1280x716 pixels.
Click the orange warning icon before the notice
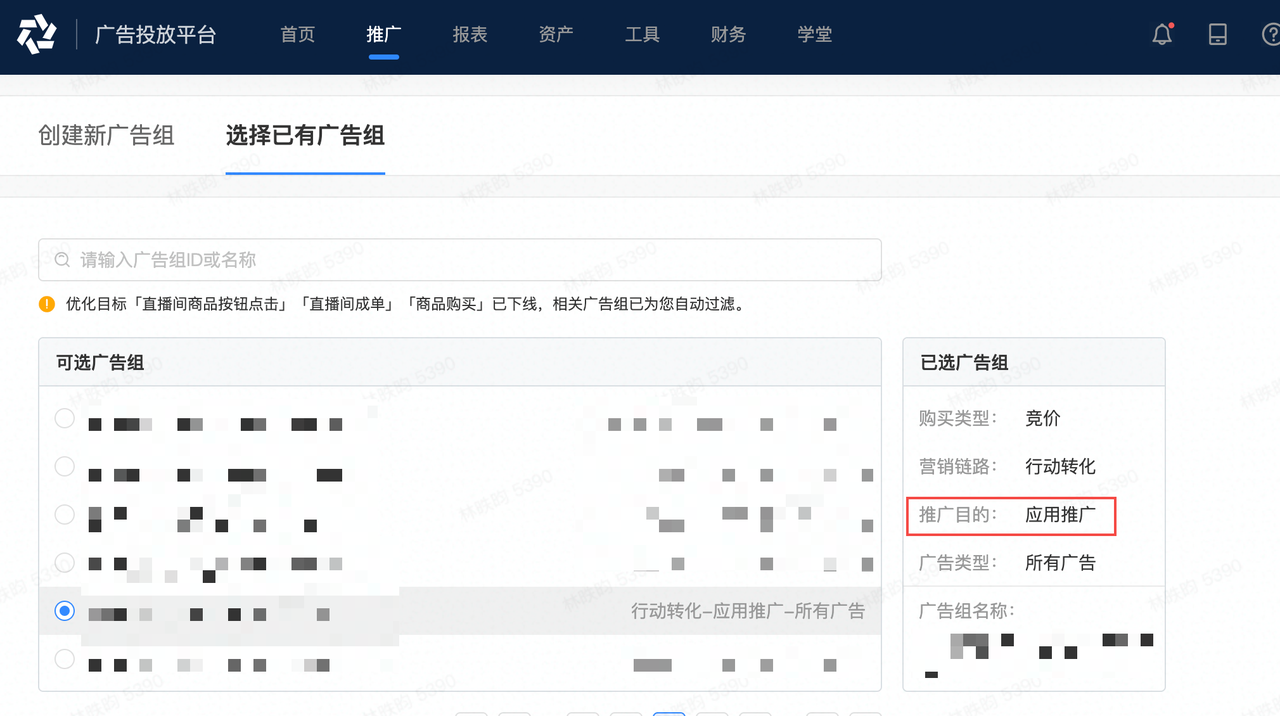[x=46, y=304]
